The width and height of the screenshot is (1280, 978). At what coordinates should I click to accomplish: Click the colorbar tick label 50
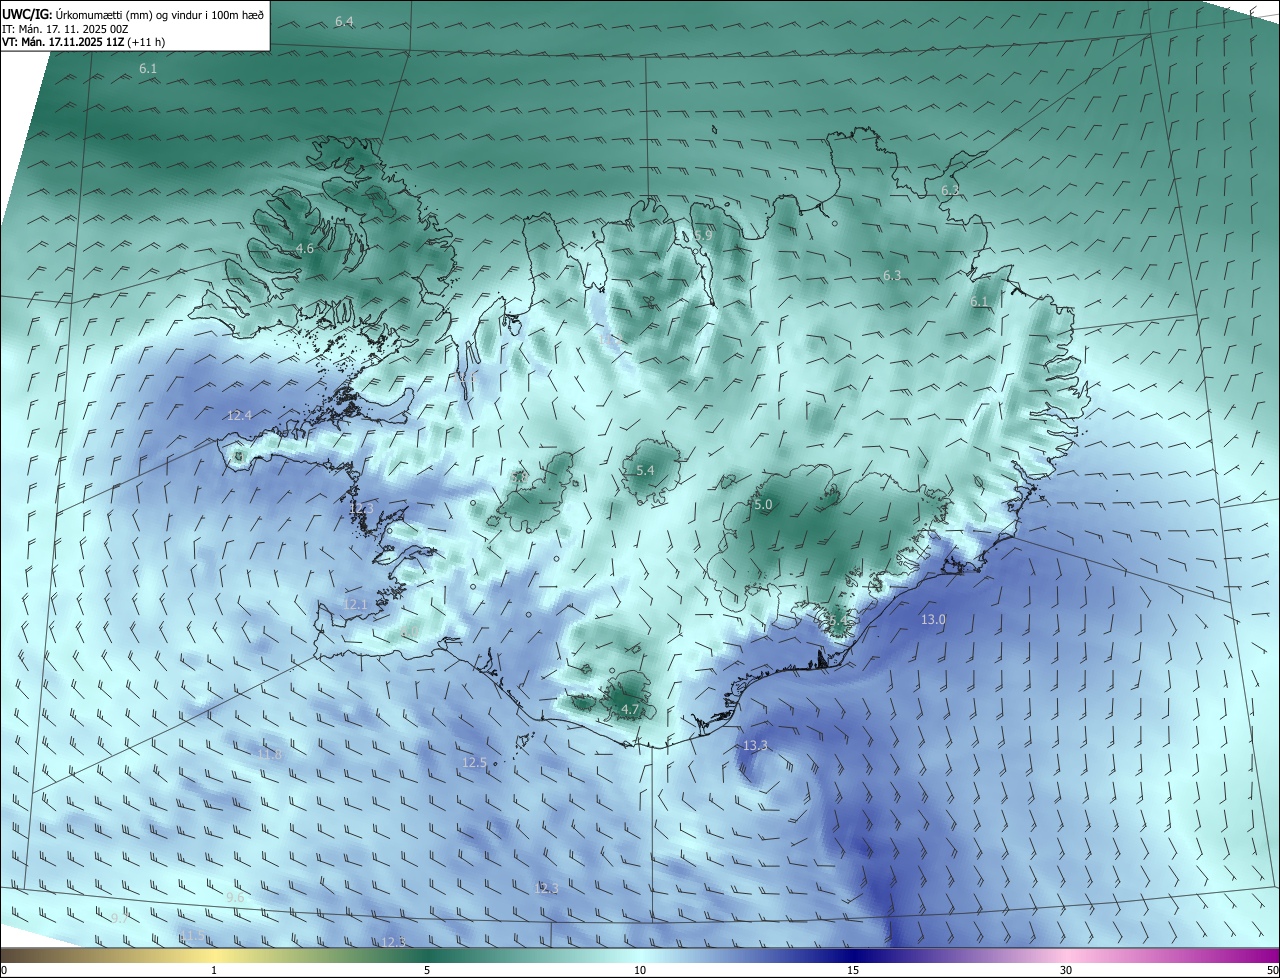1272,970
